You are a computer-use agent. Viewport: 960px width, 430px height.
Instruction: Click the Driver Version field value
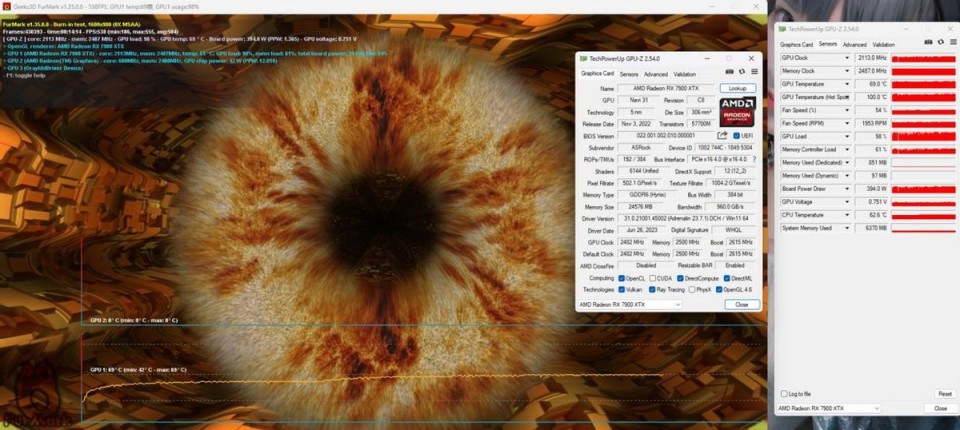686,218
